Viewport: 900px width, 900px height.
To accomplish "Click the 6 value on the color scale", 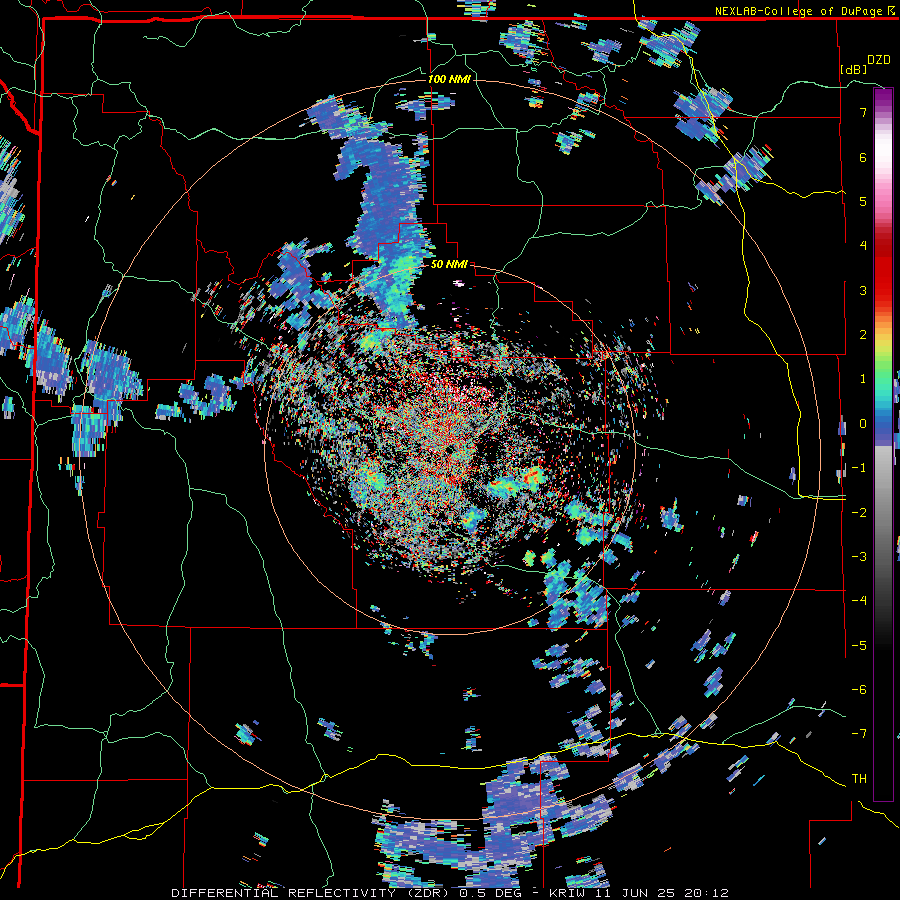I will point(863,157).
